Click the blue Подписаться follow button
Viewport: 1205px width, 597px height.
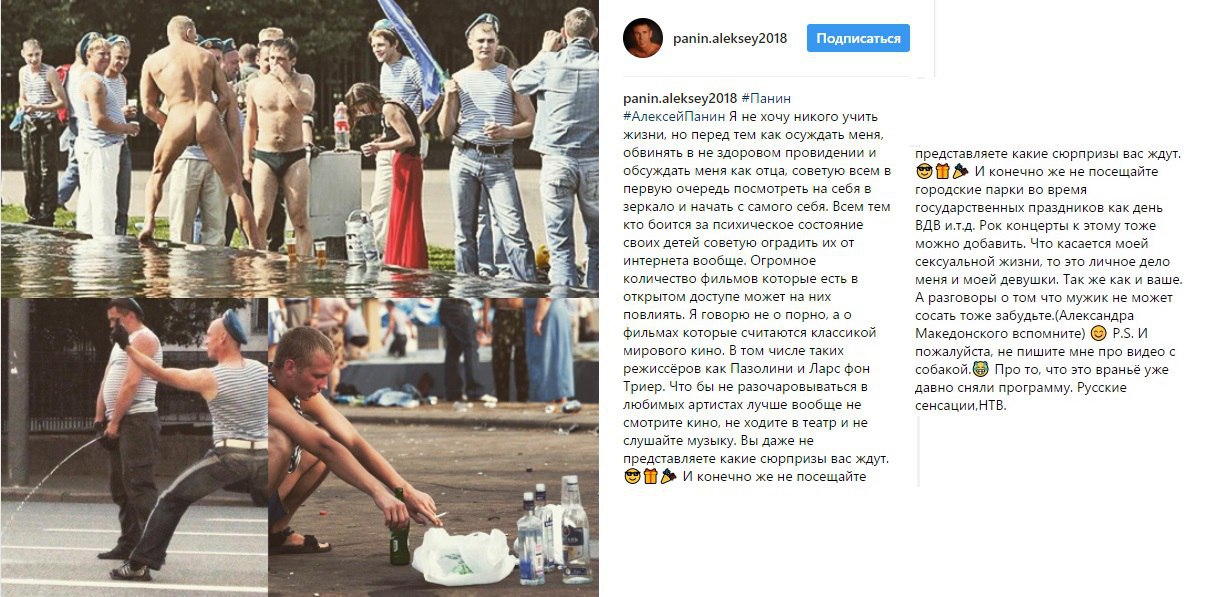[858, 39]
